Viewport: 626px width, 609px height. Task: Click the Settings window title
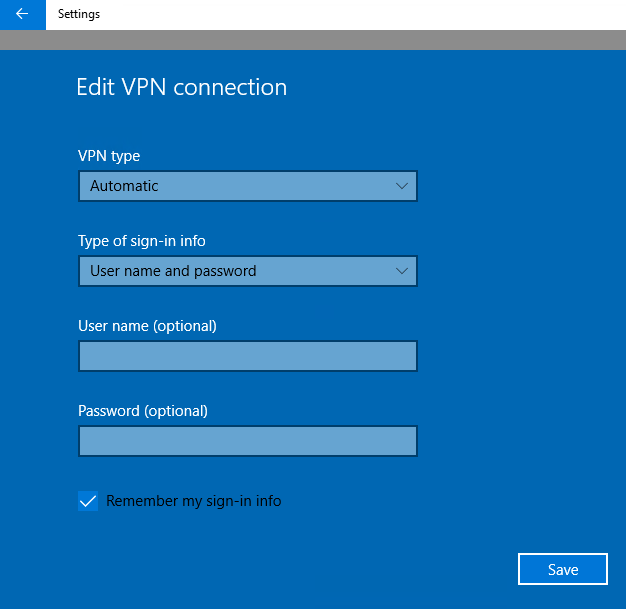click(x=79, y=14)
